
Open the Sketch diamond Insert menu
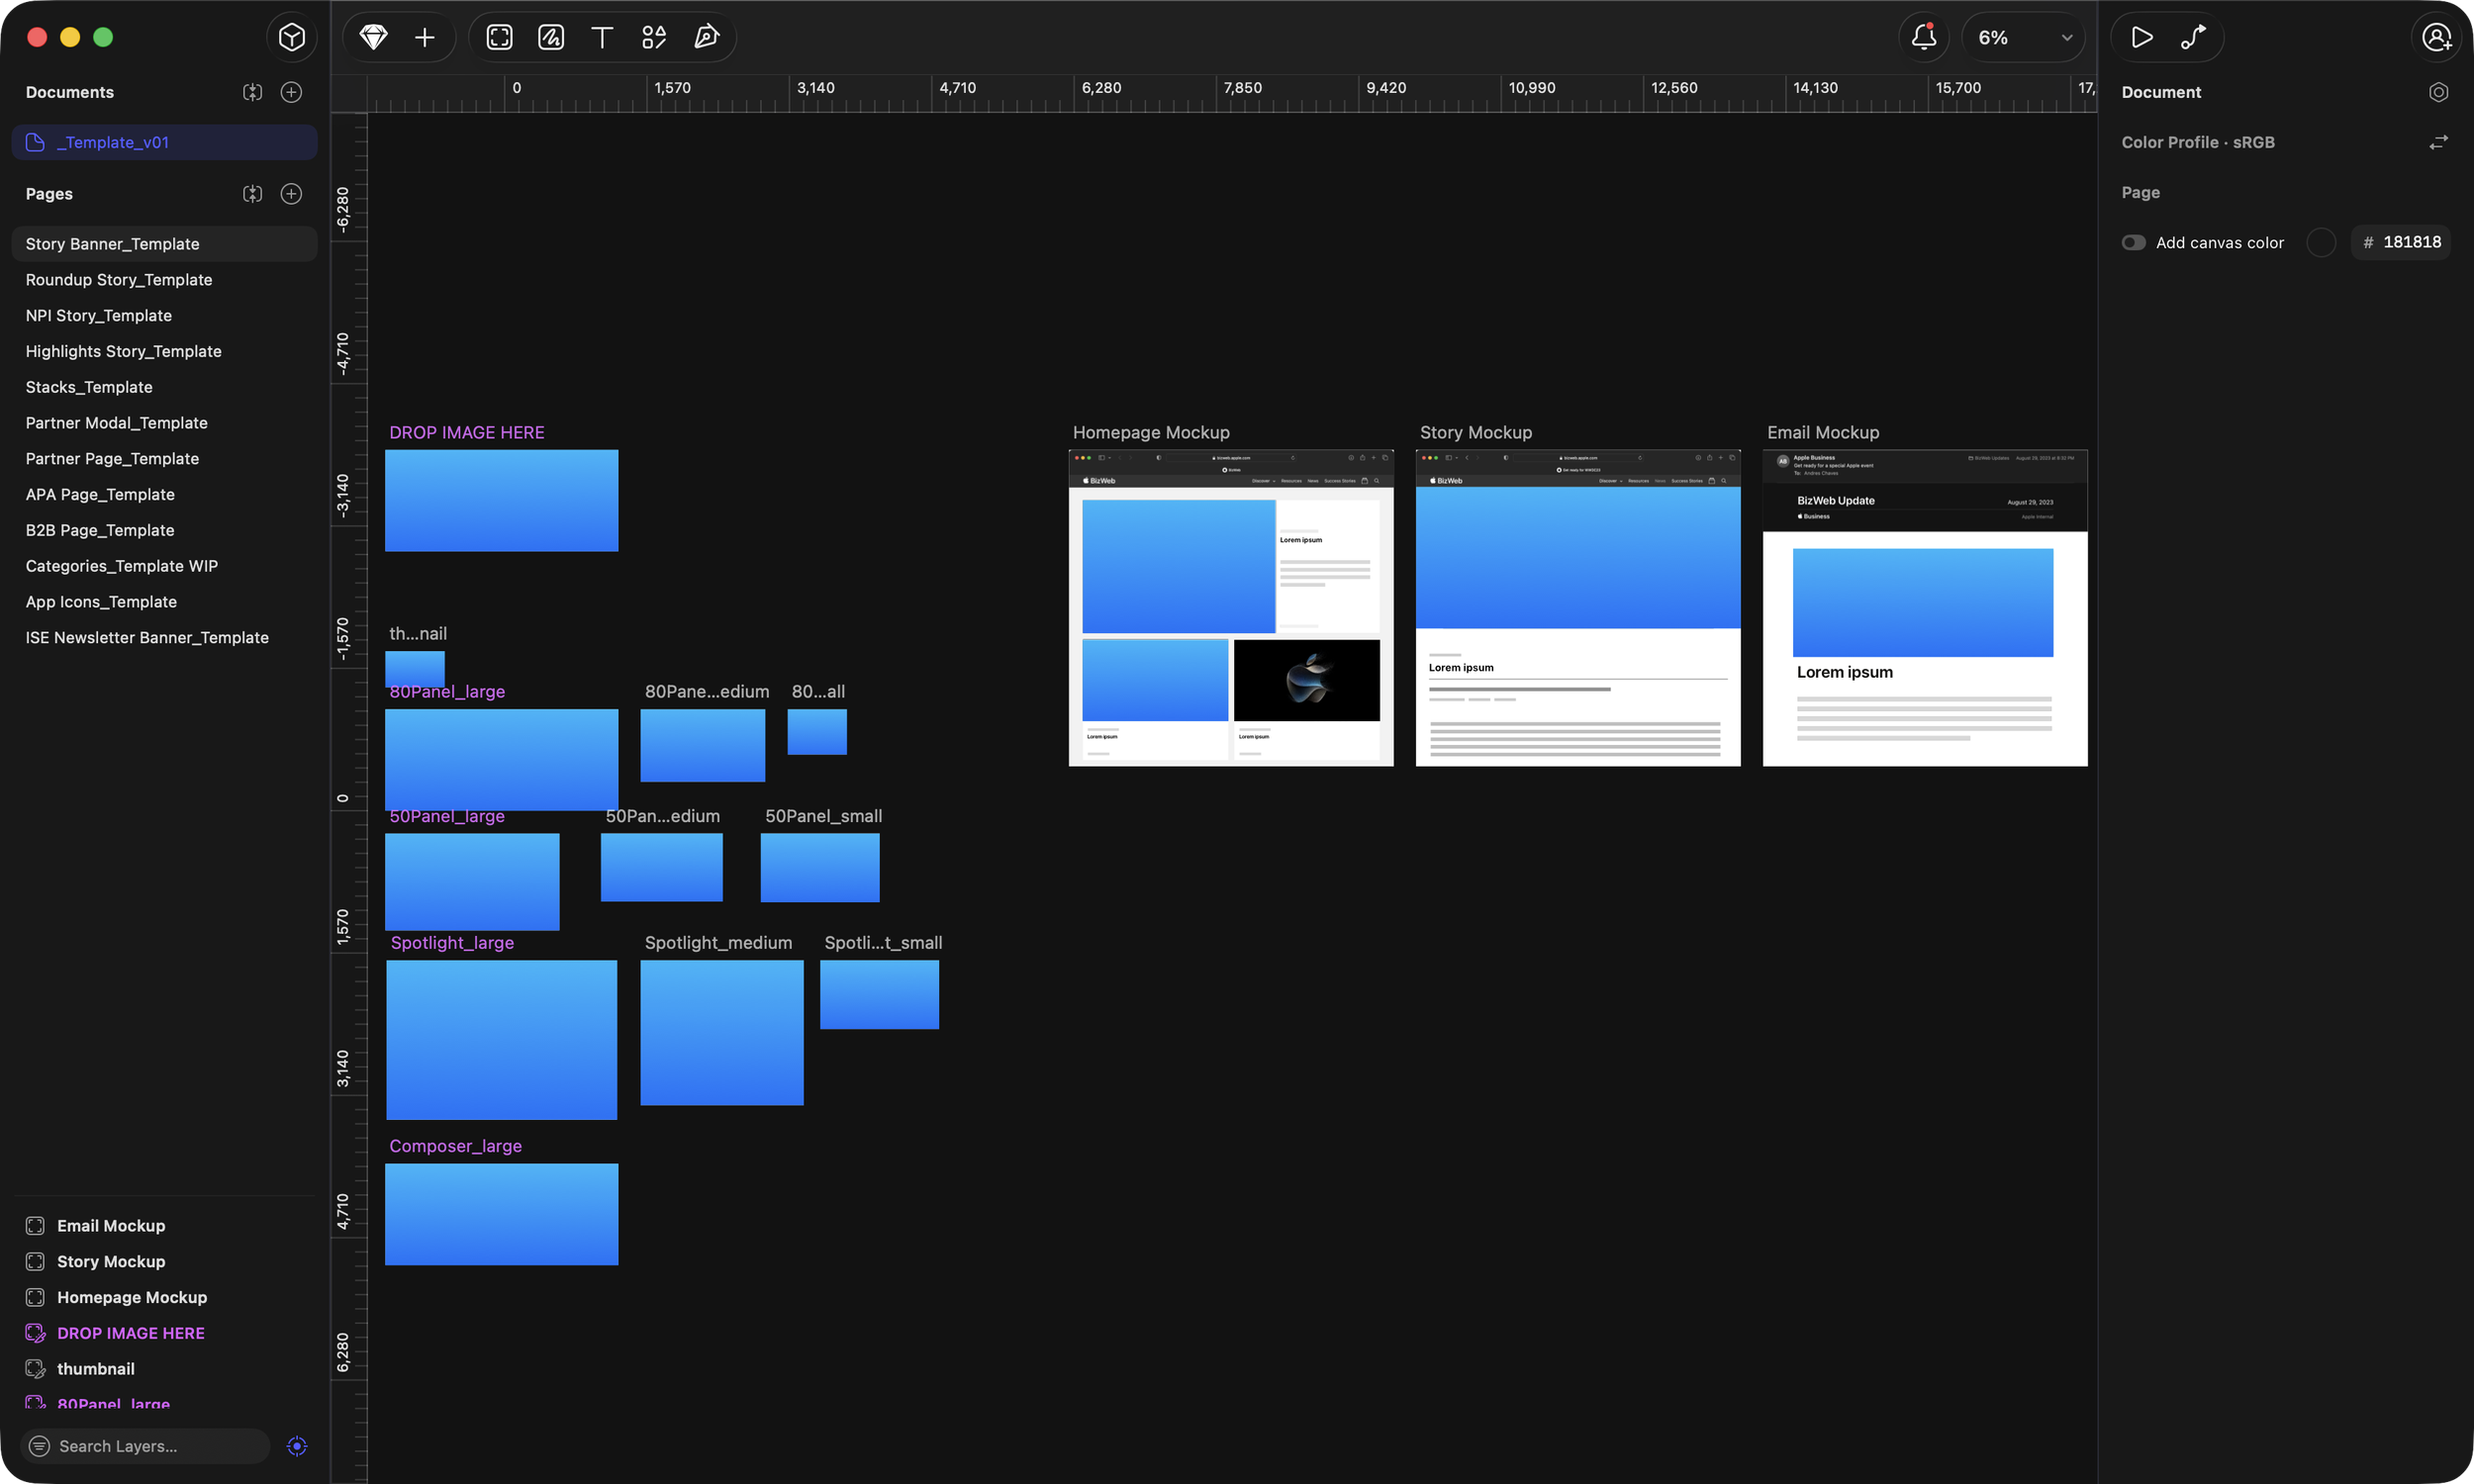[x=373, y=37]
